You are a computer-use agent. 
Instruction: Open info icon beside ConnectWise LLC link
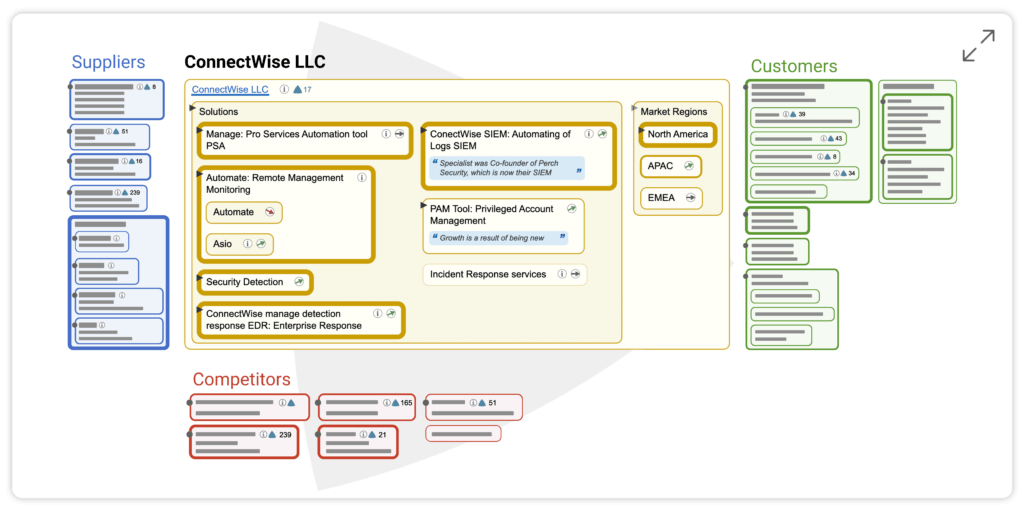(x=284, y=89)
